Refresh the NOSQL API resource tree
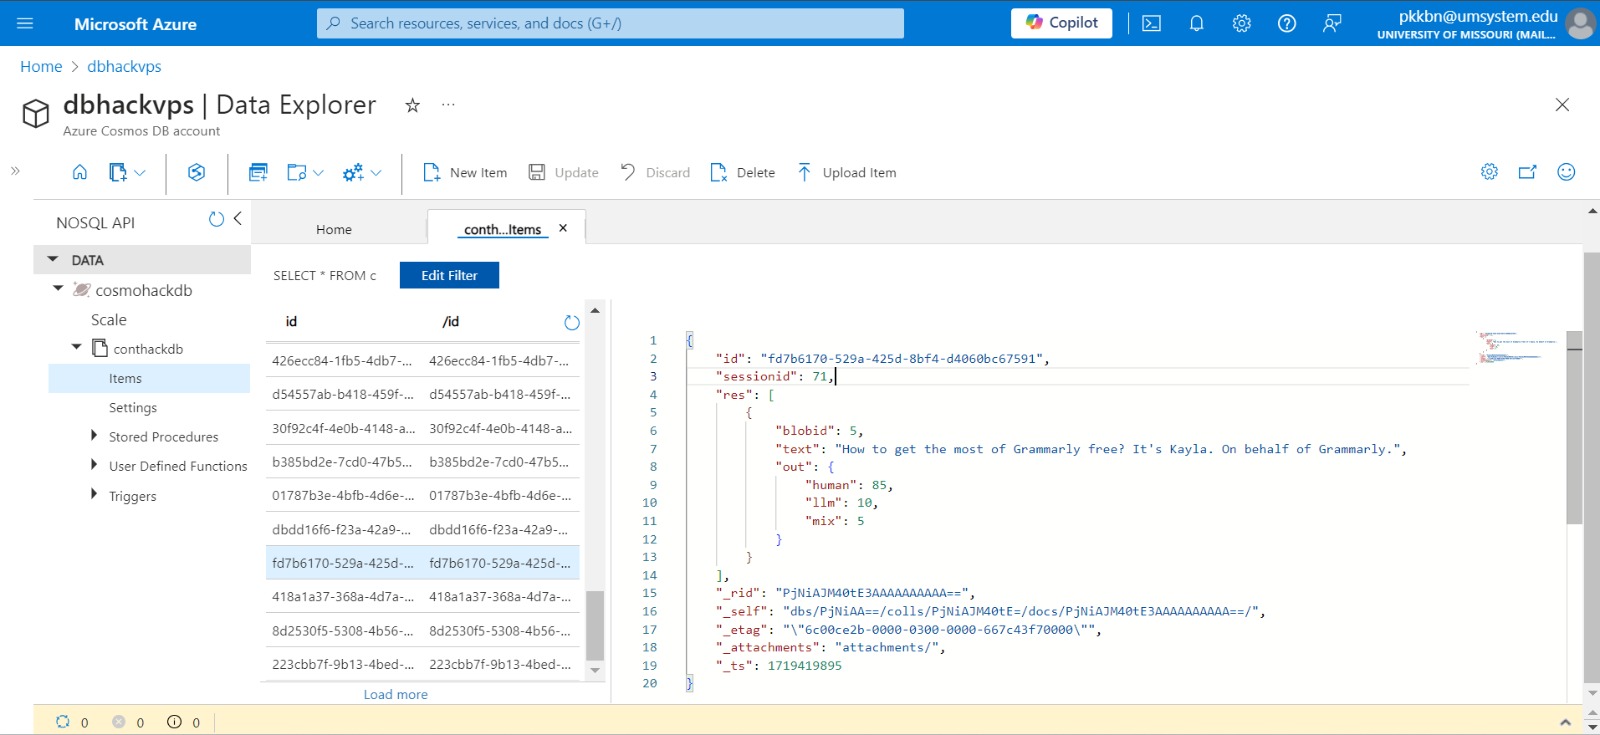Viewport: 1600px width, 735px height. (x=216, y=219)
